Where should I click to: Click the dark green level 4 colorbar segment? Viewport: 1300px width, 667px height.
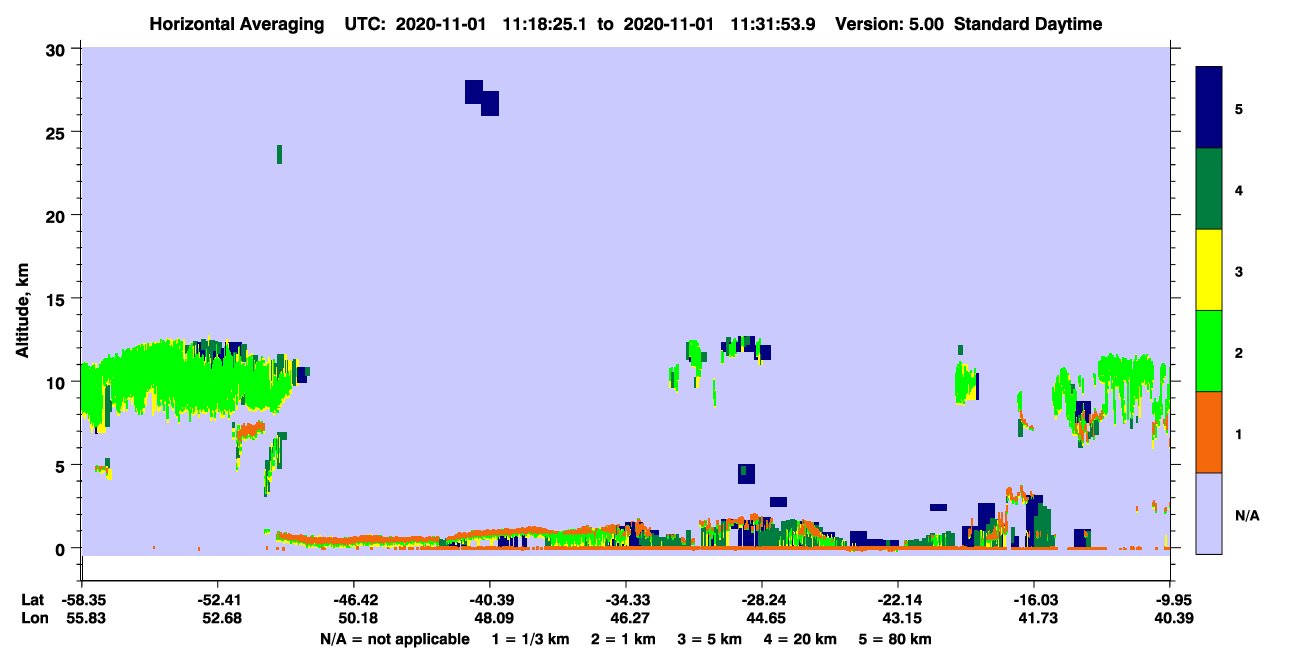[x=1209, y=189]
